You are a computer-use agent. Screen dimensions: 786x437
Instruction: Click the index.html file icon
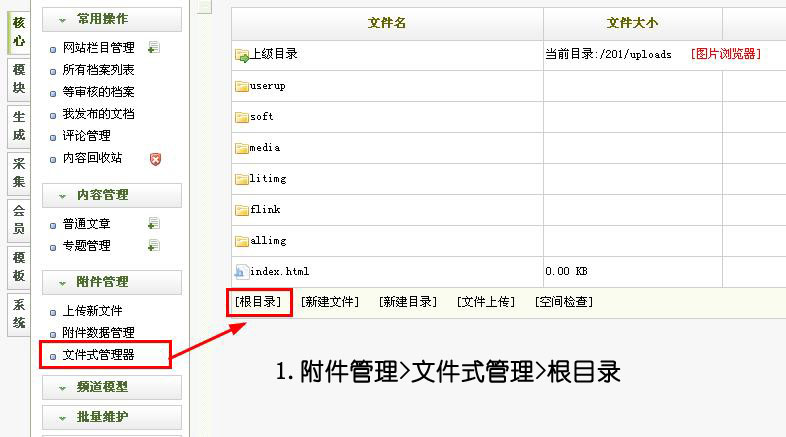coord(240,271)
